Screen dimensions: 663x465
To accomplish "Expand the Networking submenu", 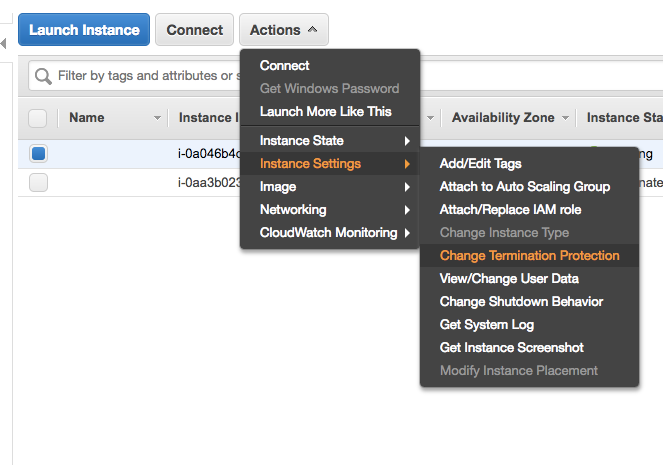I will (x=330, y=210).
